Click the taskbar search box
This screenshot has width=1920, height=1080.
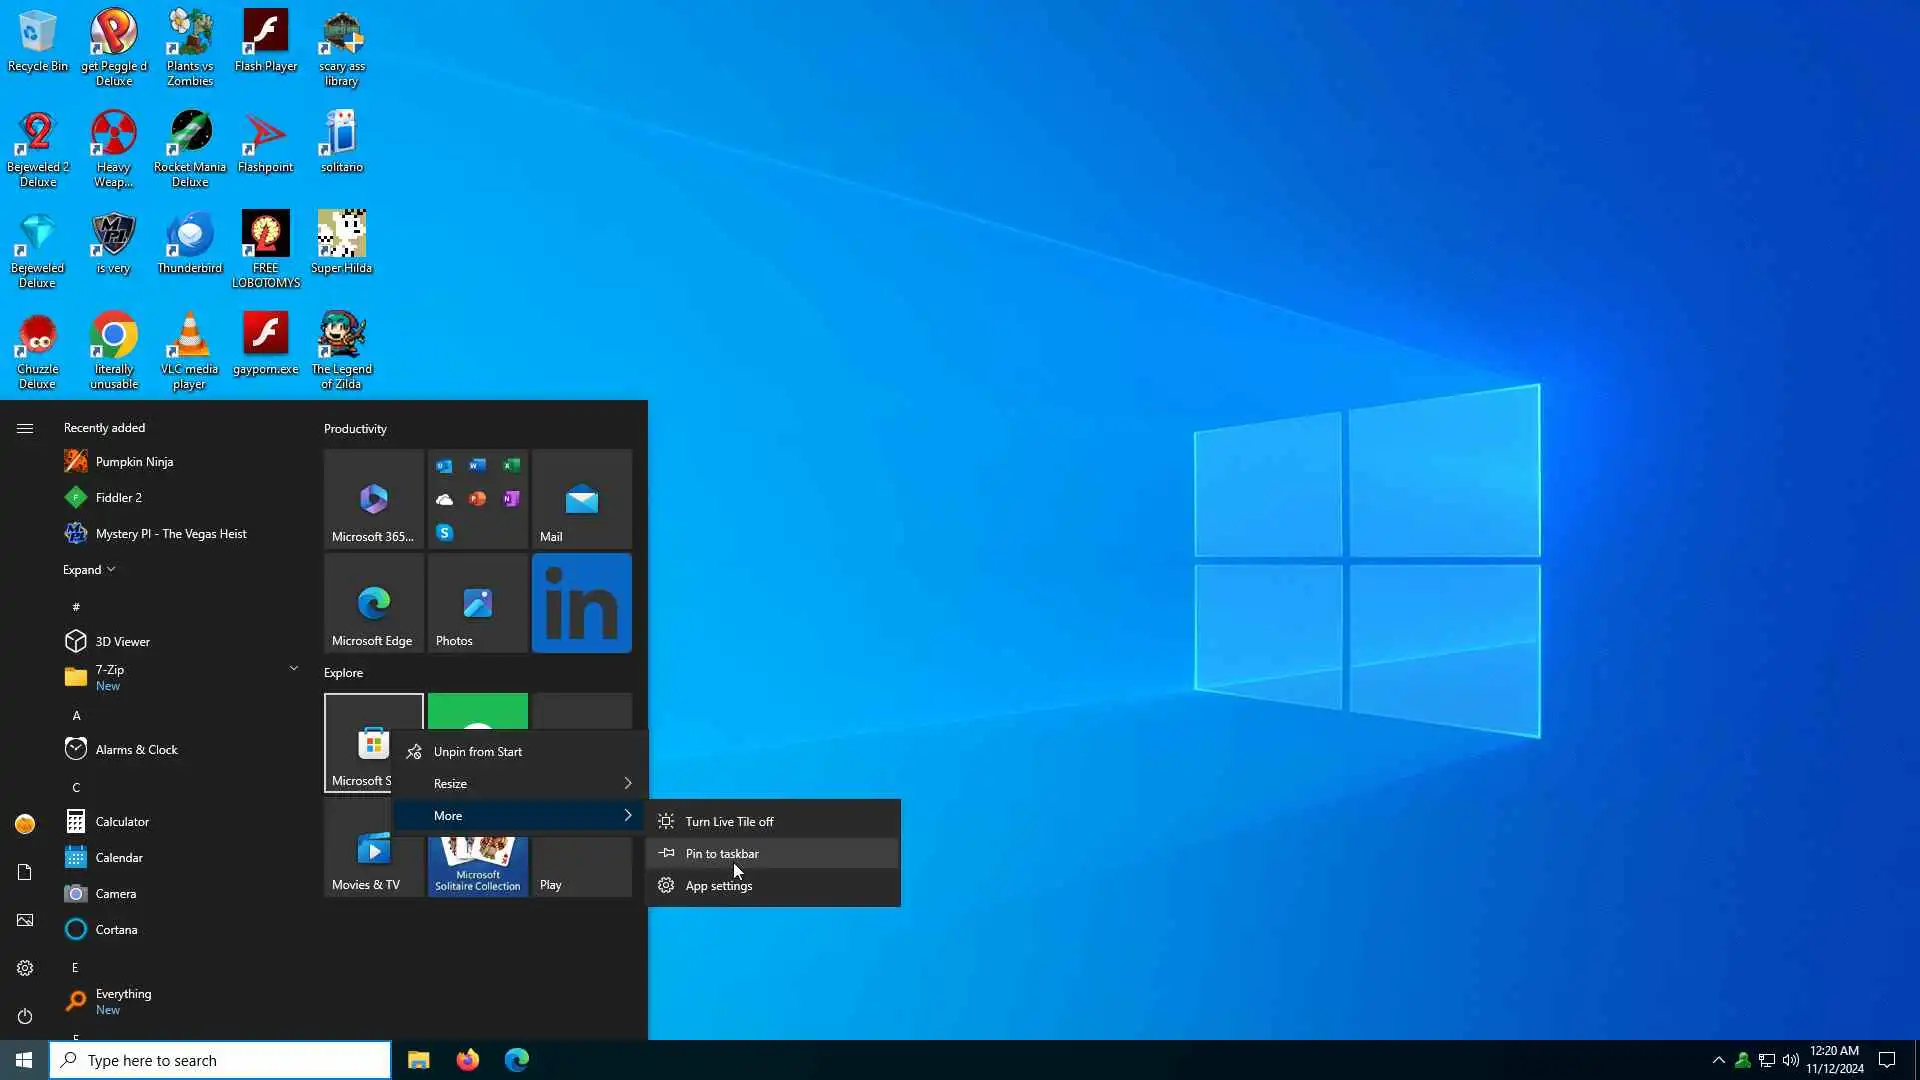click(220, 1060)
